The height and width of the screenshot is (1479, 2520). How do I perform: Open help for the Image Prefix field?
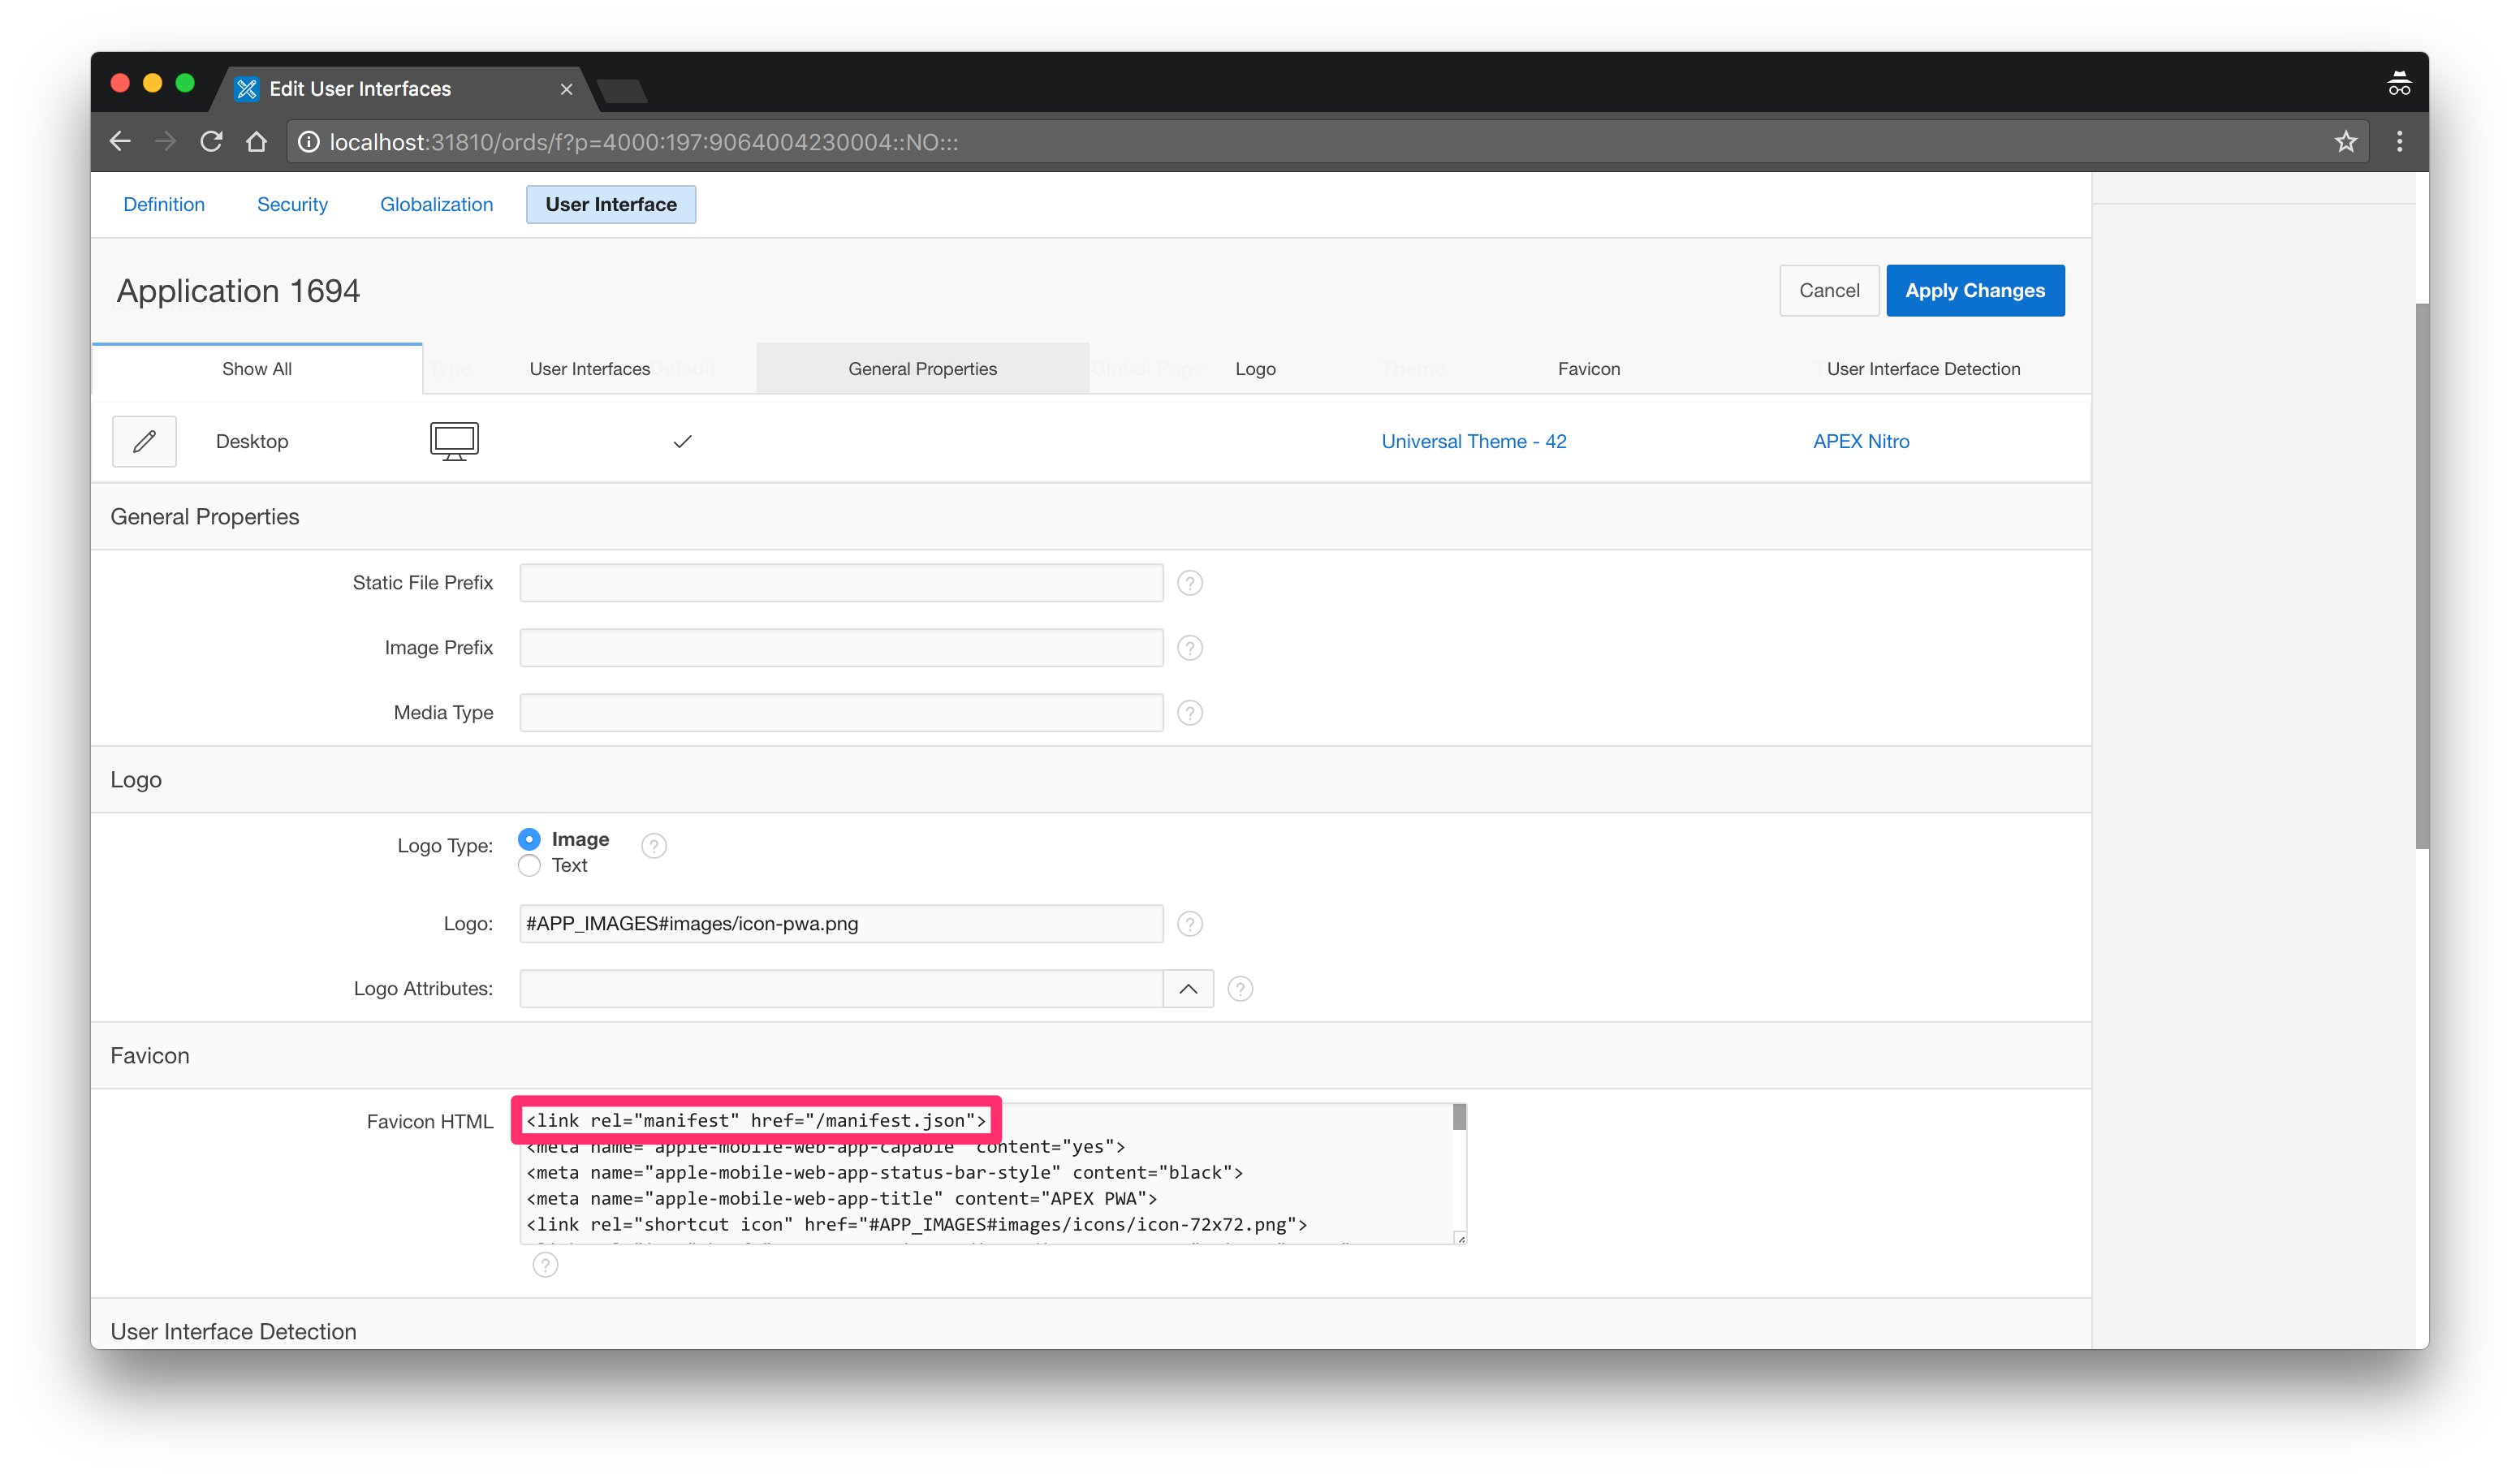pyautogui.click(x=1189, y=648)
